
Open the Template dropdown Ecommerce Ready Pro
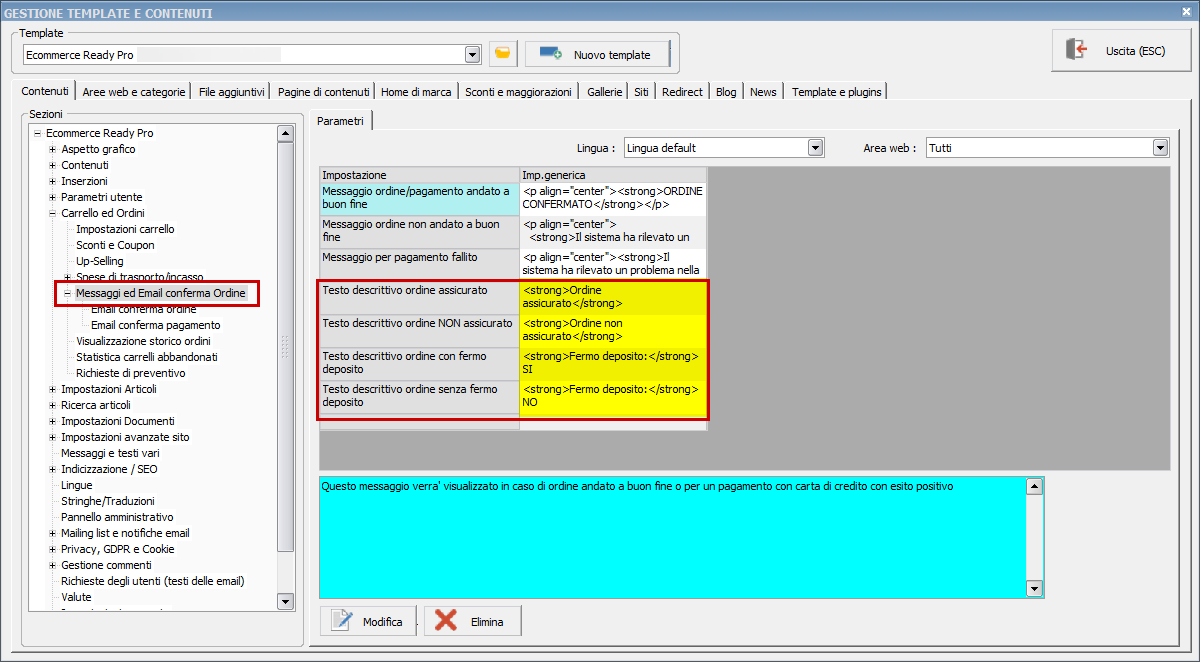coord(473,55)
